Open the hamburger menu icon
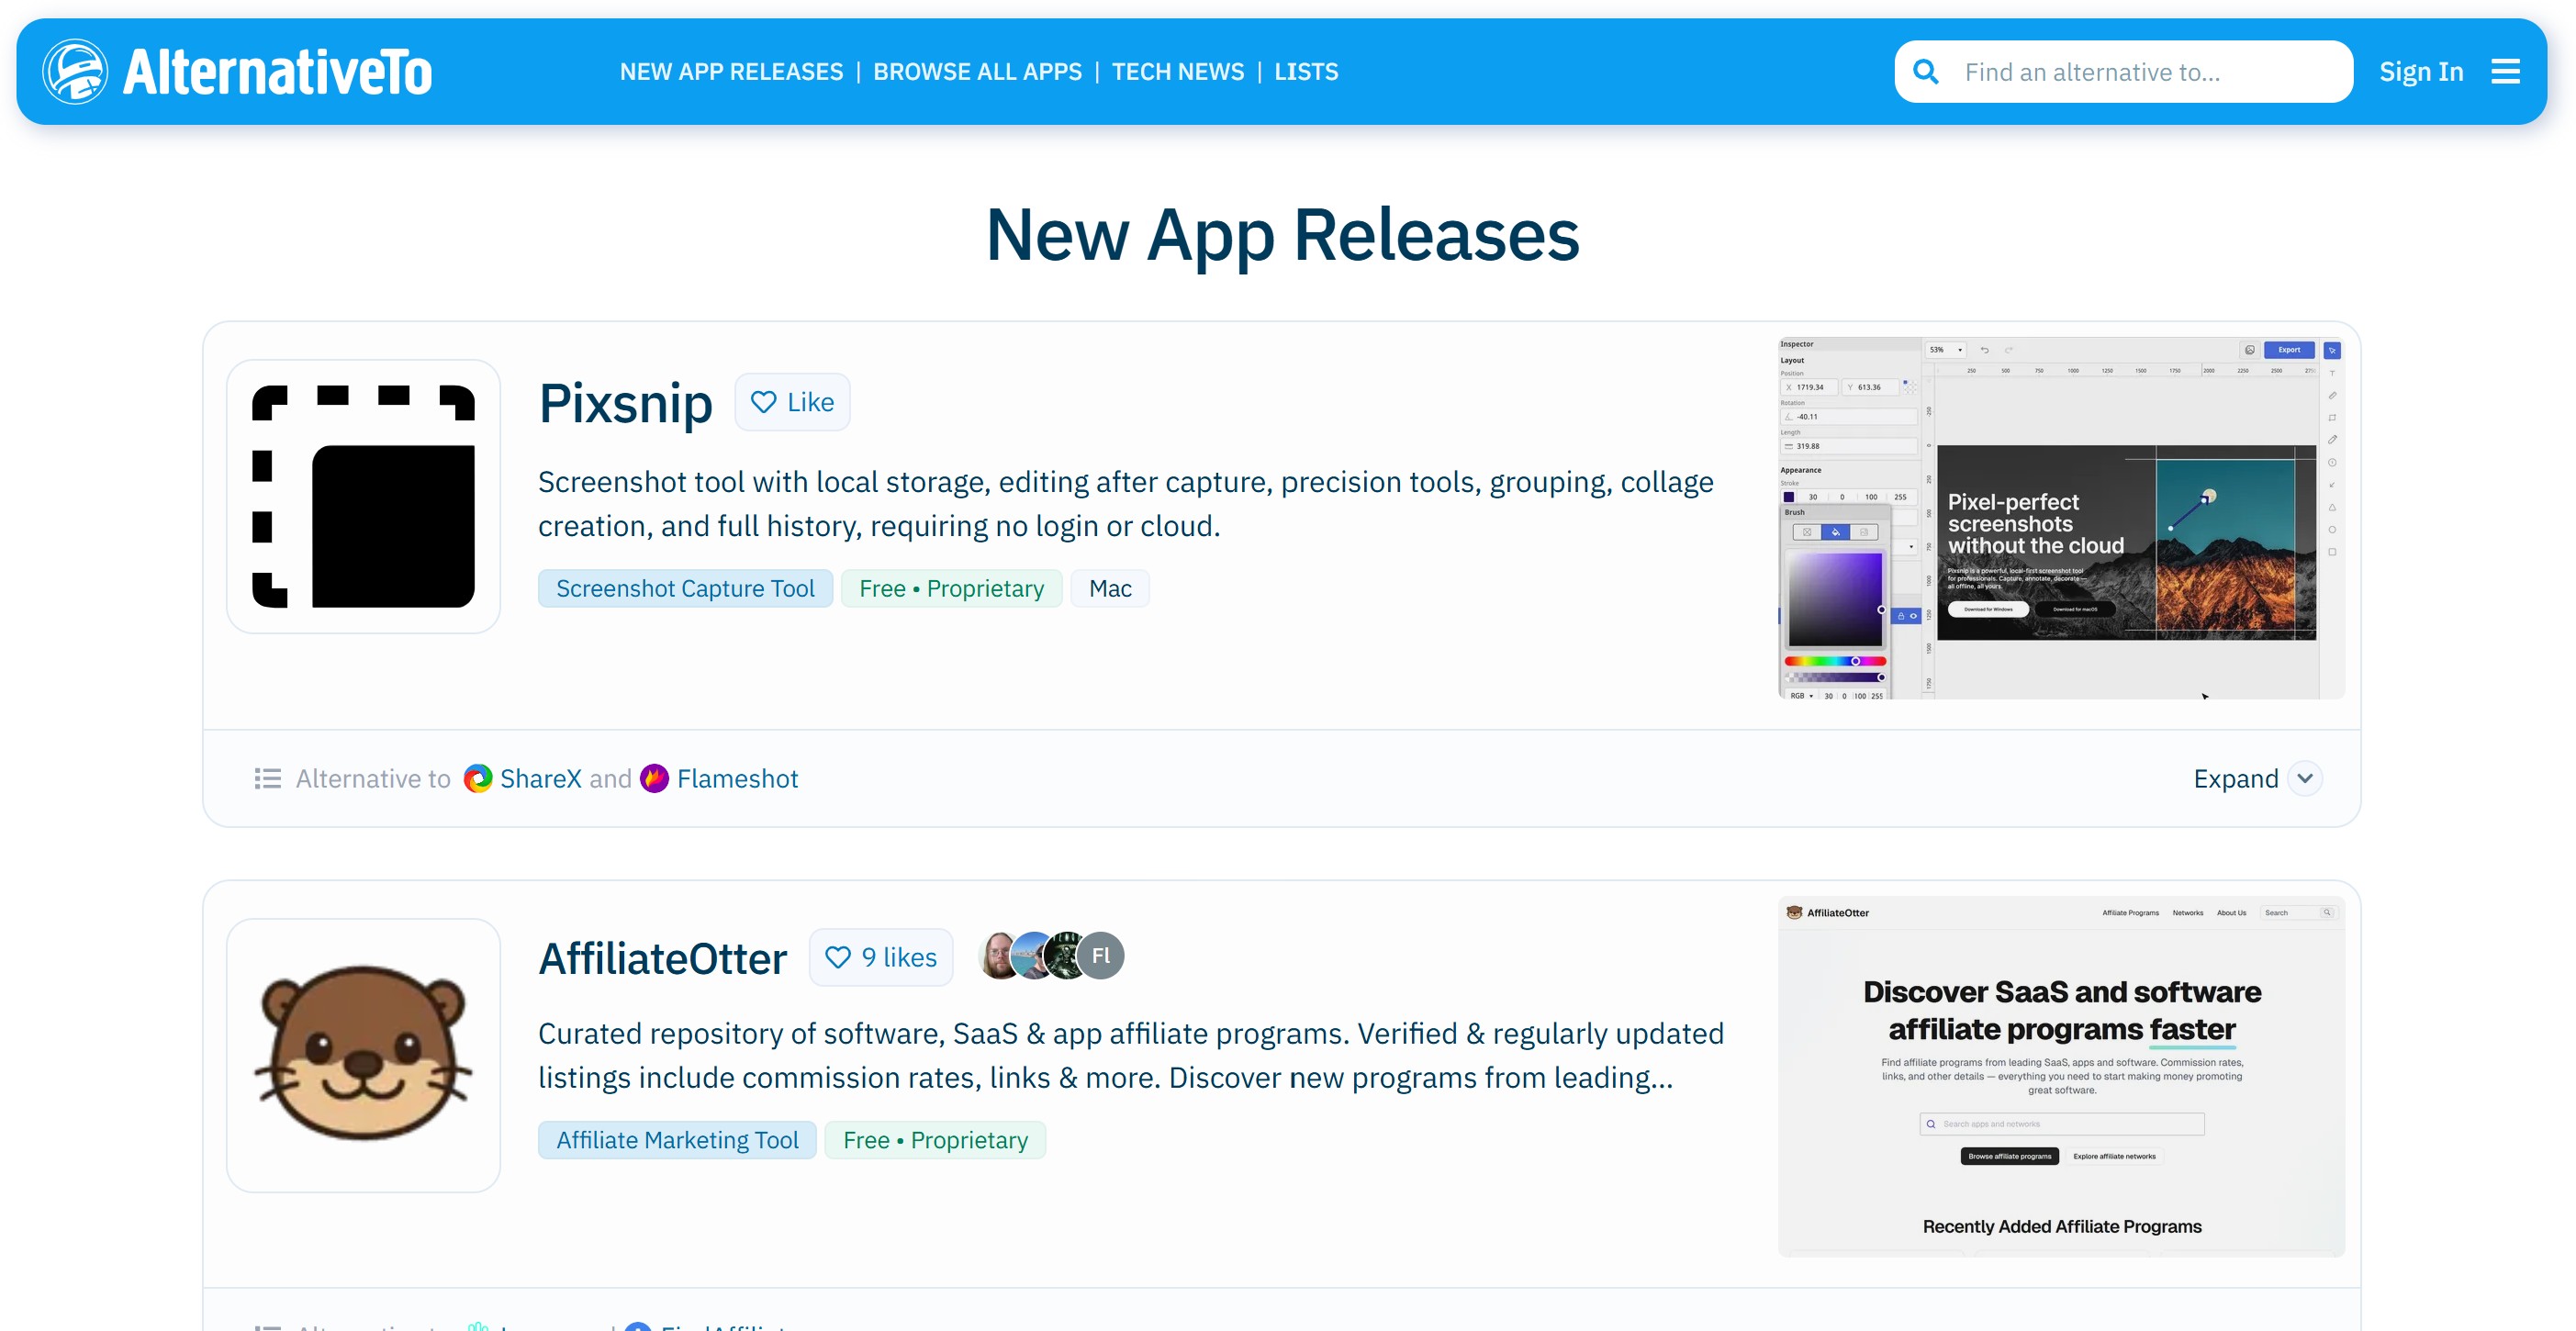The height and width of the screenshot is (1331, 2576). point(2505,71)
